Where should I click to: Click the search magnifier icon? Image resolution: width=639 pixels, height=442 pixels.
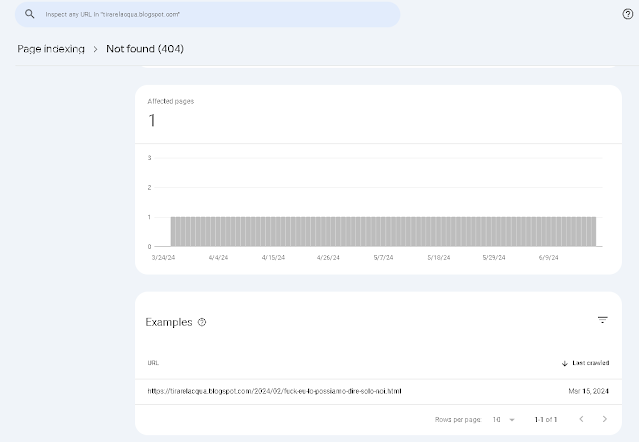(30, 15)
